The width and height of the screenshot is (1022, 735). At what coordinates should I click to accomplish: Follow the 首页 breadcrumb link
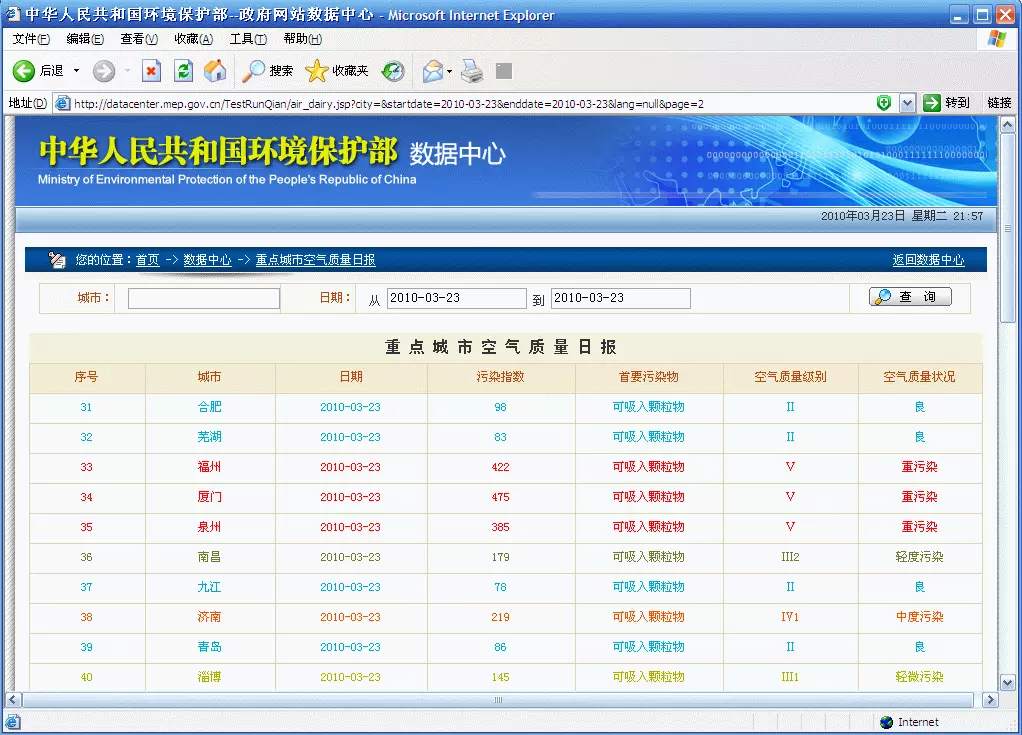pyautogui.click(x=147, y=260)
